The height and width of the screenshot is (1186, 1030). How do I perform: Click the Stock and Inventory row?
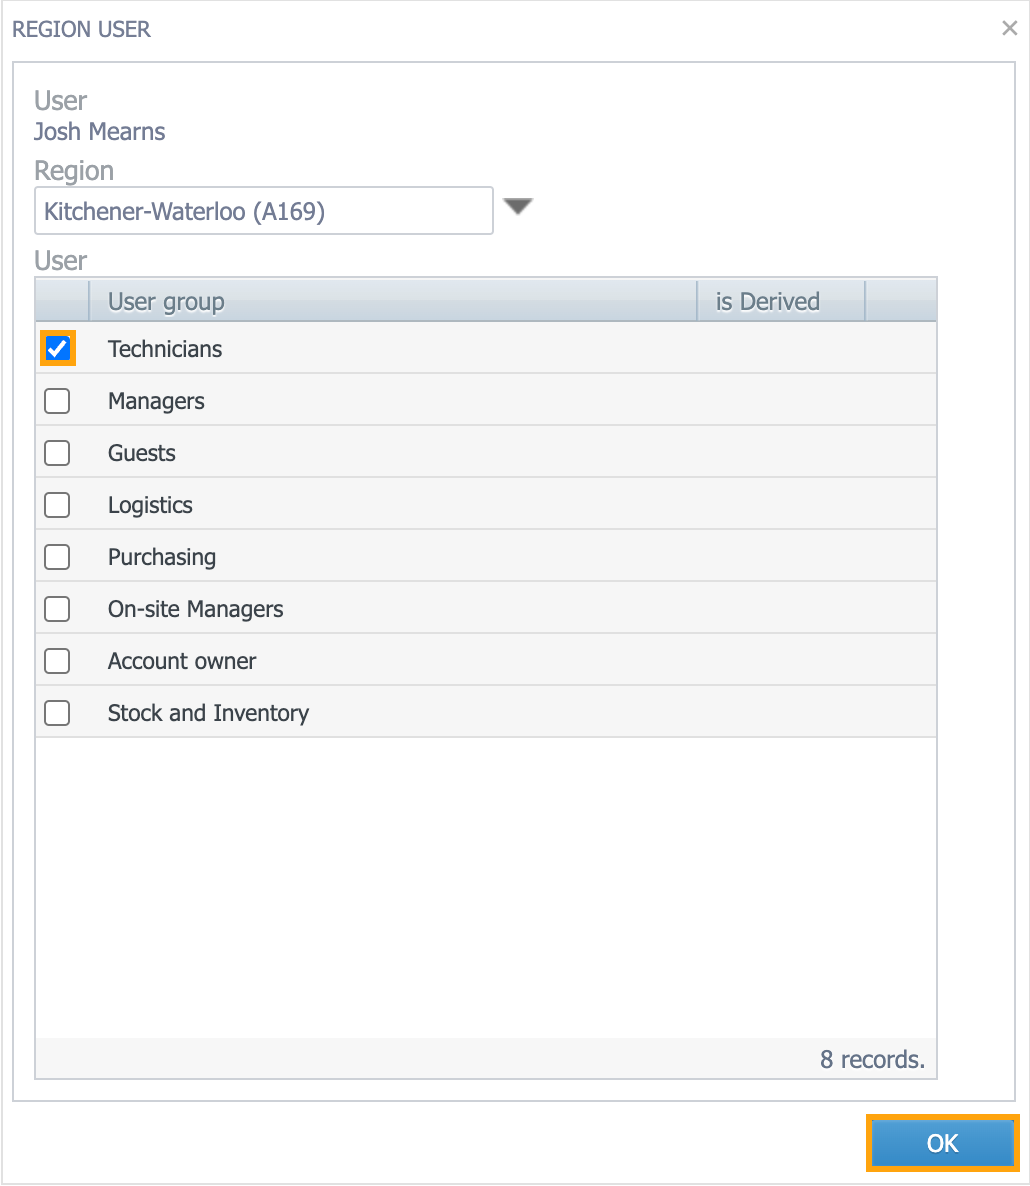click(486, 713)
